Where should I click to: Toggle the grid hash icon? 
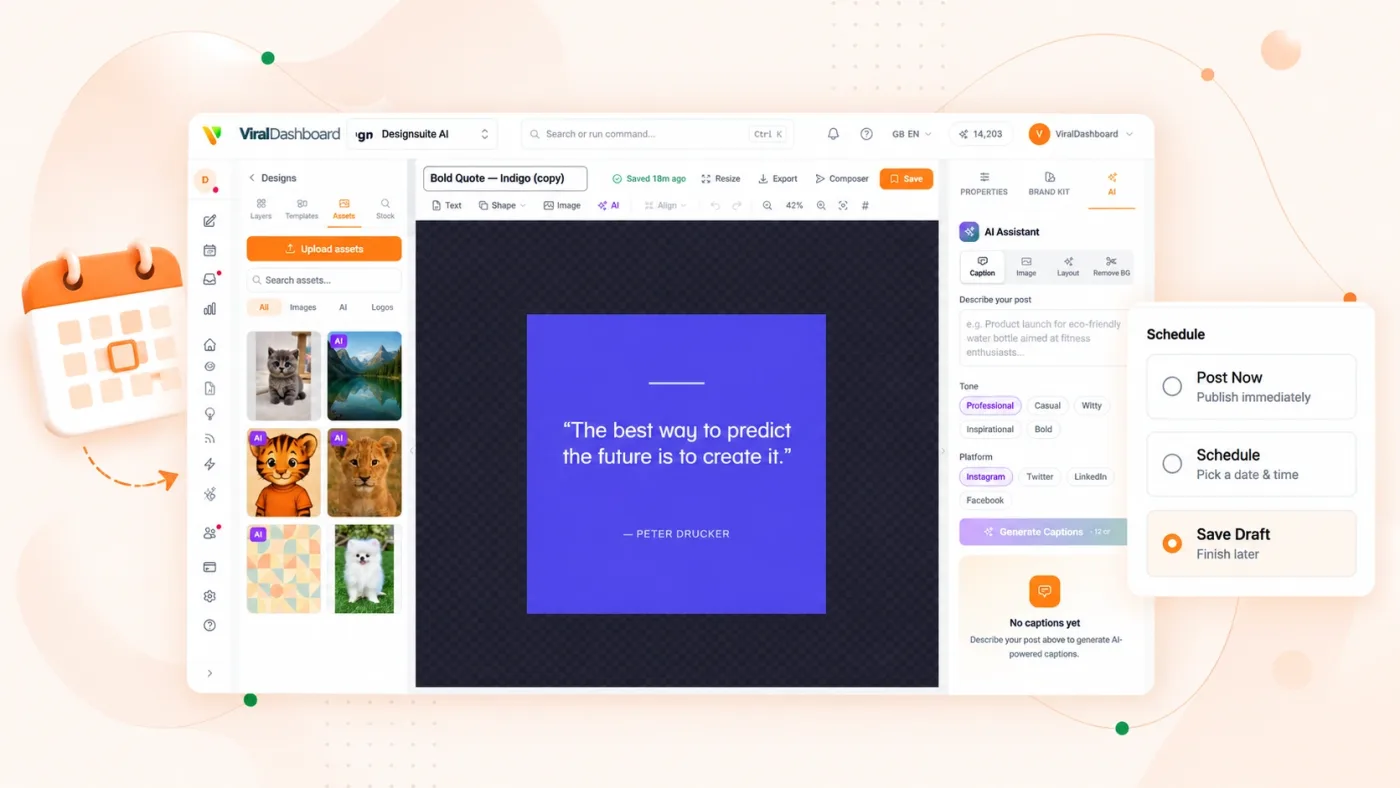865,206
